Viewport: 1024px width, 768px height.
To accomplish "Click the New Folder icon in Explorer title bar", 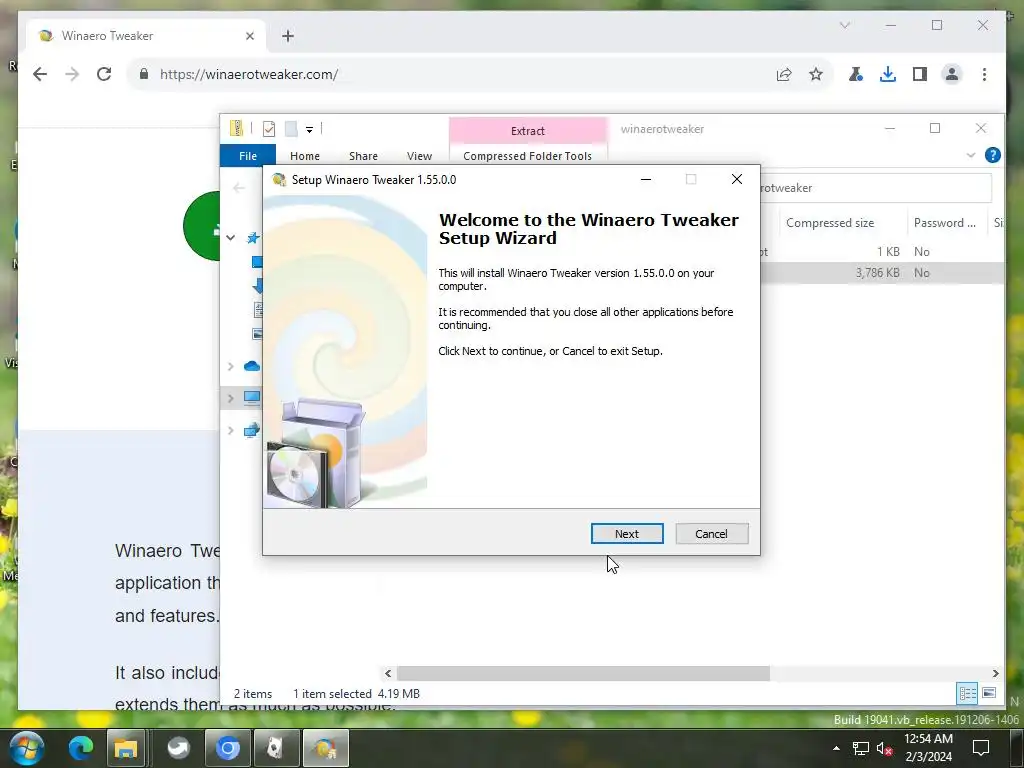I will 291,129.
